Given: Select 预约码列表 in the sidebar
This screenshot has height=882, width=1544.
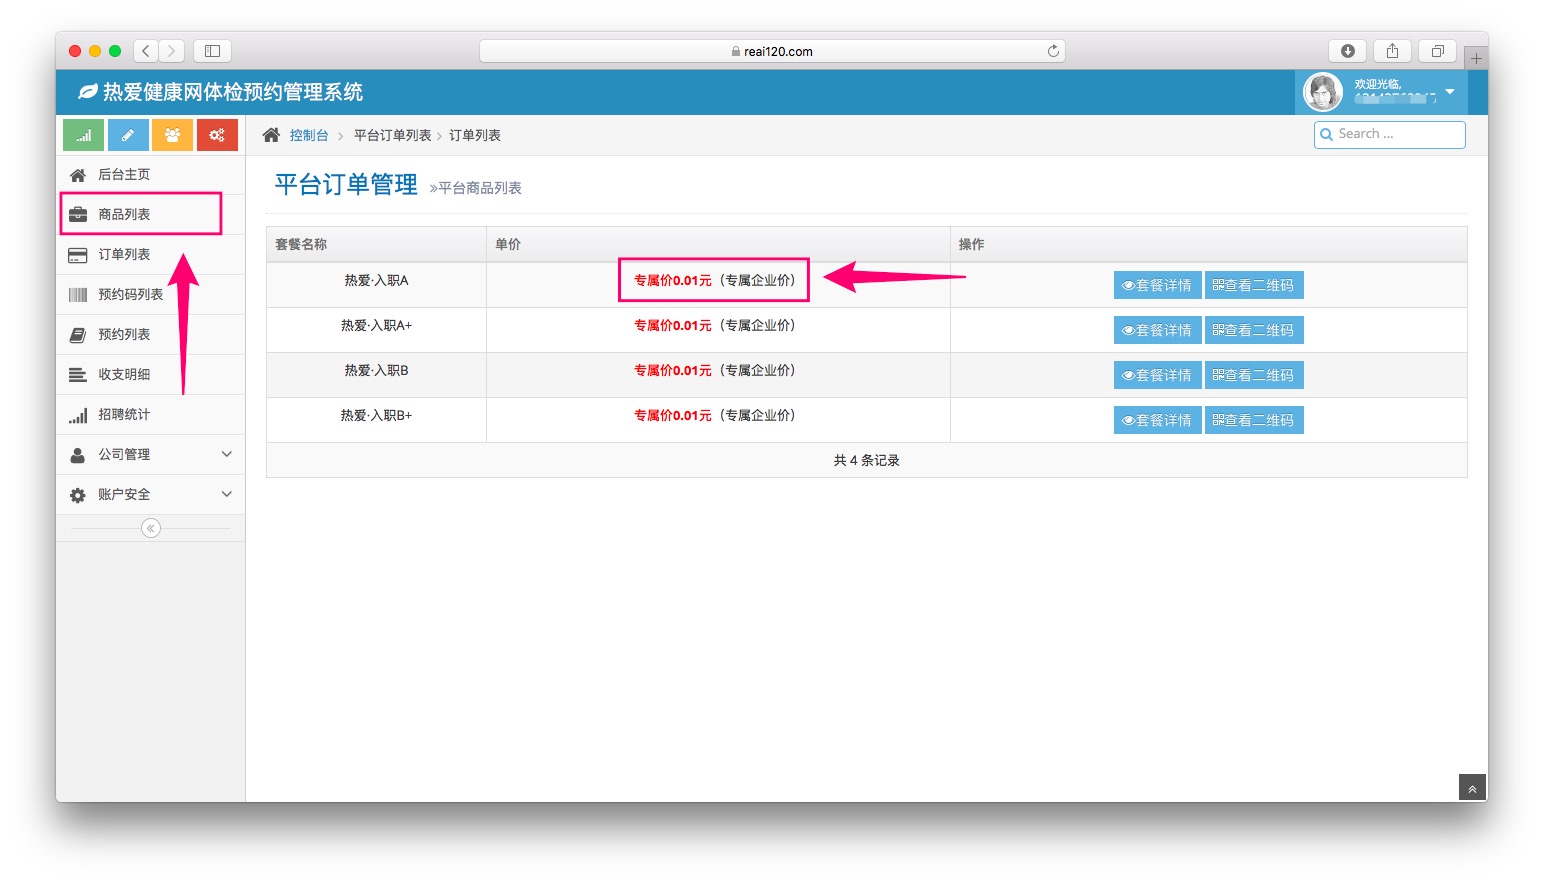Looking at the screenshot, I should click(130, 294).
